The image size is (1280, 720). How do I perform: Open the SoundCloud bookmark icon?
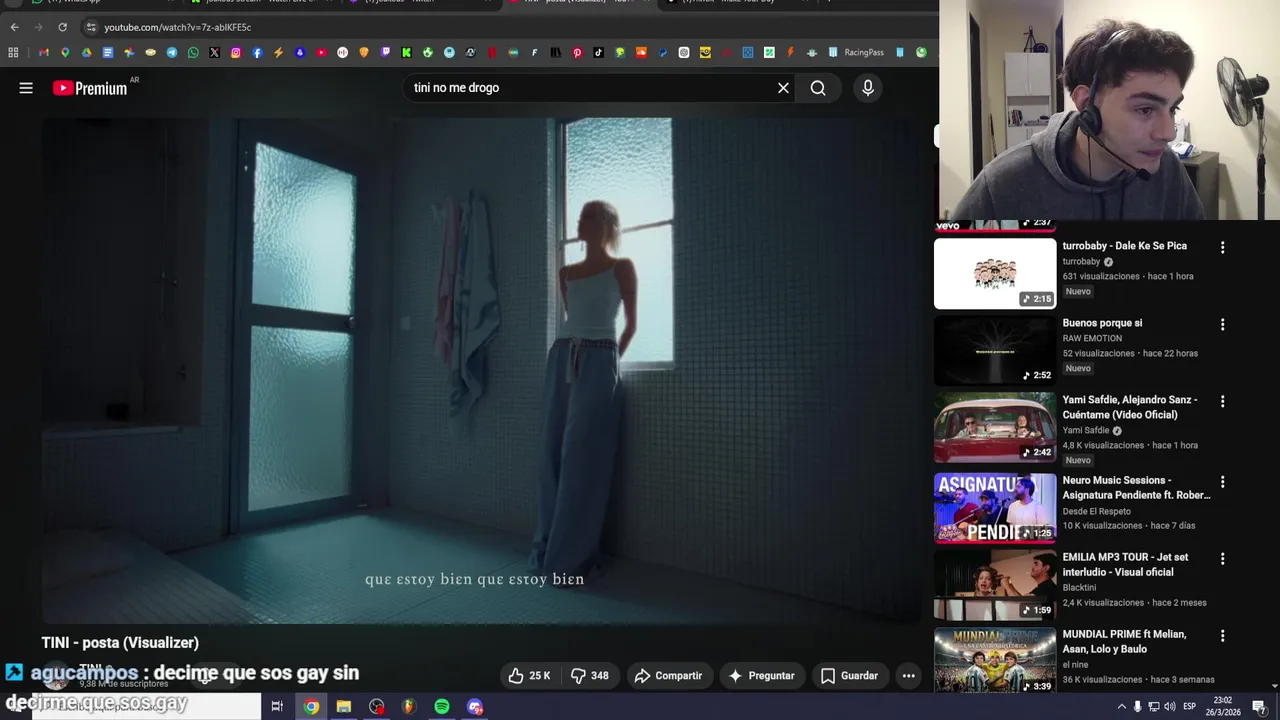pyautogui.click(x=641, y=52)
